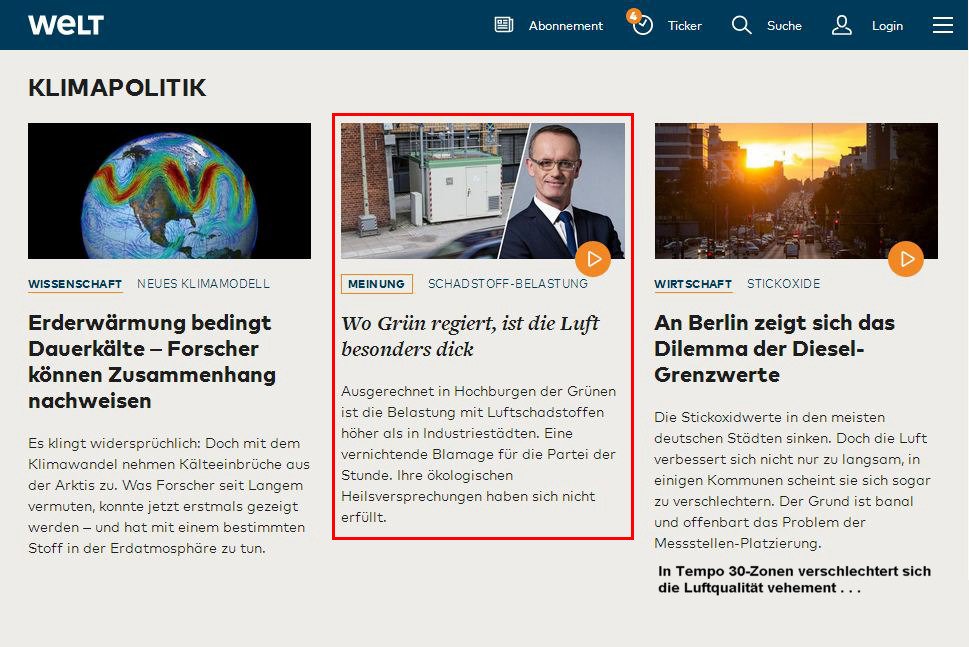Open the Suche menu item

[x=784, y=25]
